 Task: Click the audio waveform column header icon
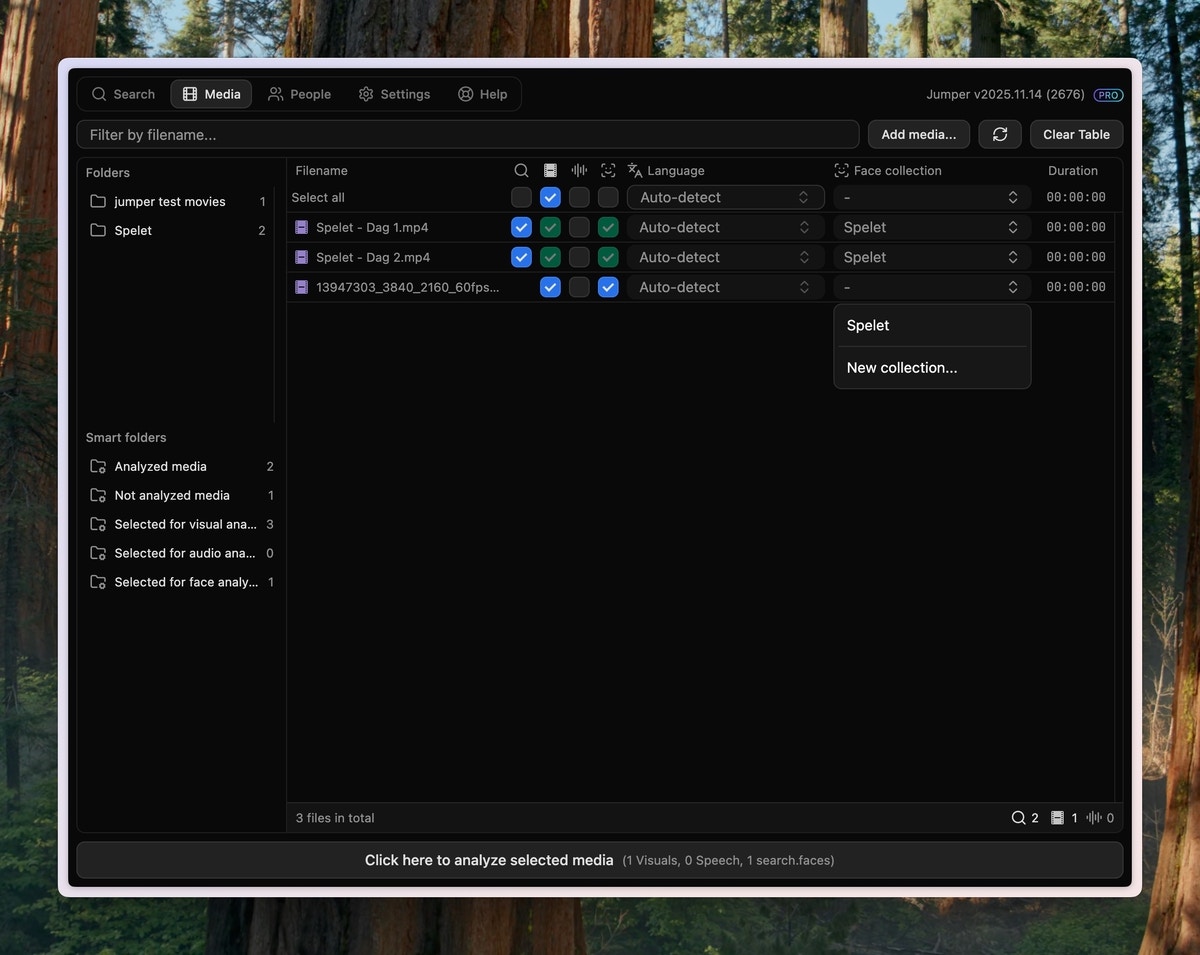click(579, 171)
